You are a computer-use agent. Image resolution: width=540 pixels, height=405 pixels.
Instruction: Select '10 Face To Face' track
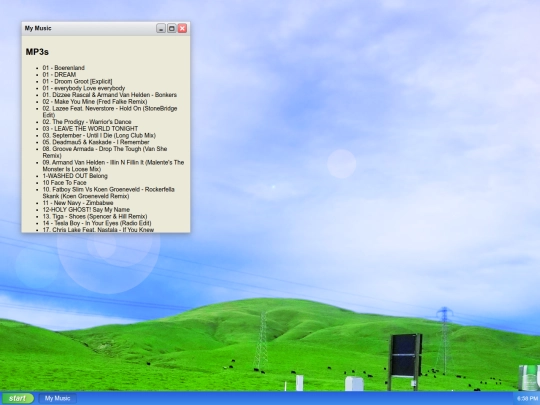click(64, 183)
